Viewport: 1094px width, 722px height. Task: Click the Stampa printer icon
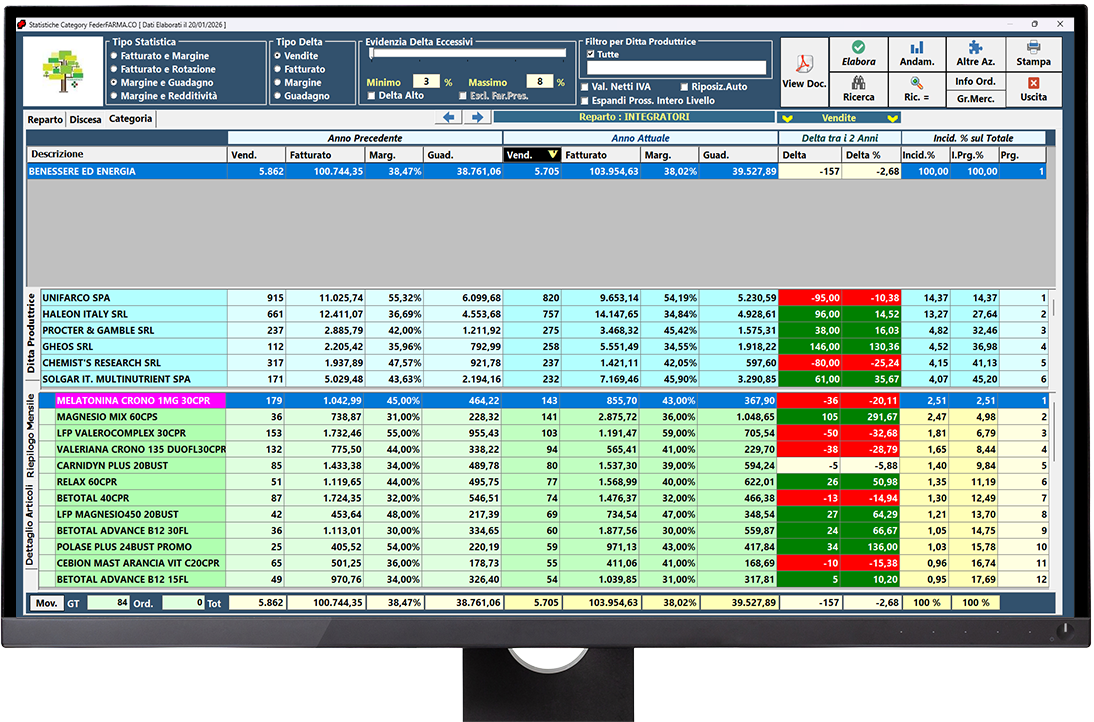coord(1033,48)
